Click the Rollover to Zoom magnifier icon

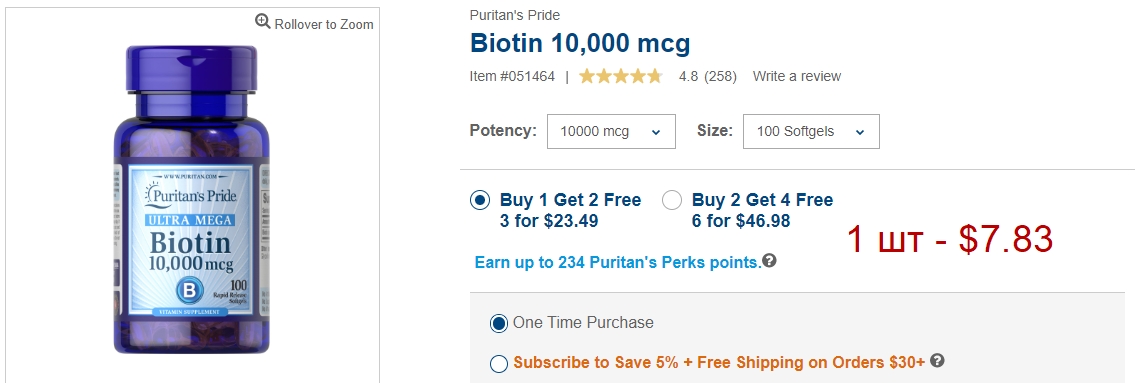263,22
